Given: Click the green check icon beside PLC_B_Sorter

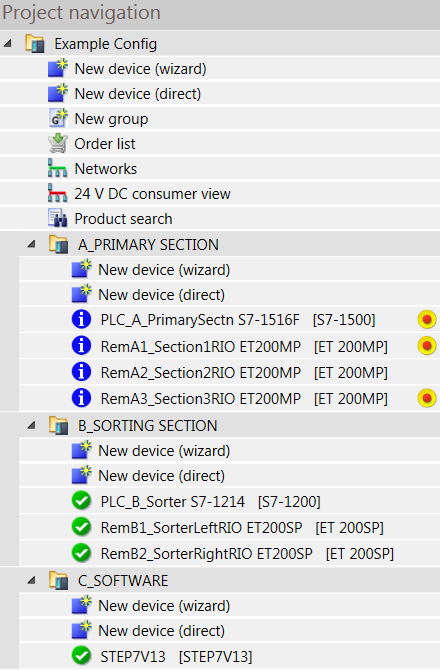Looking at the screenshot, I should click(x=81, y=501).
